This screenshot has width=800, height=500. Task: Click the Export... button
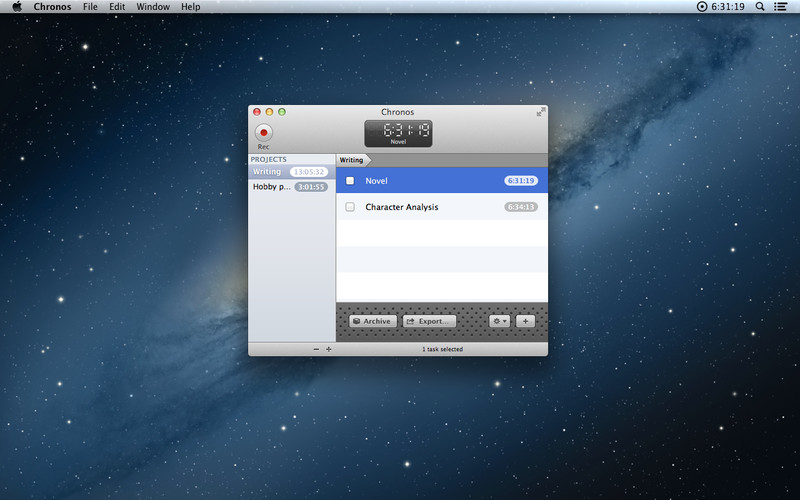tap(429, 321)
